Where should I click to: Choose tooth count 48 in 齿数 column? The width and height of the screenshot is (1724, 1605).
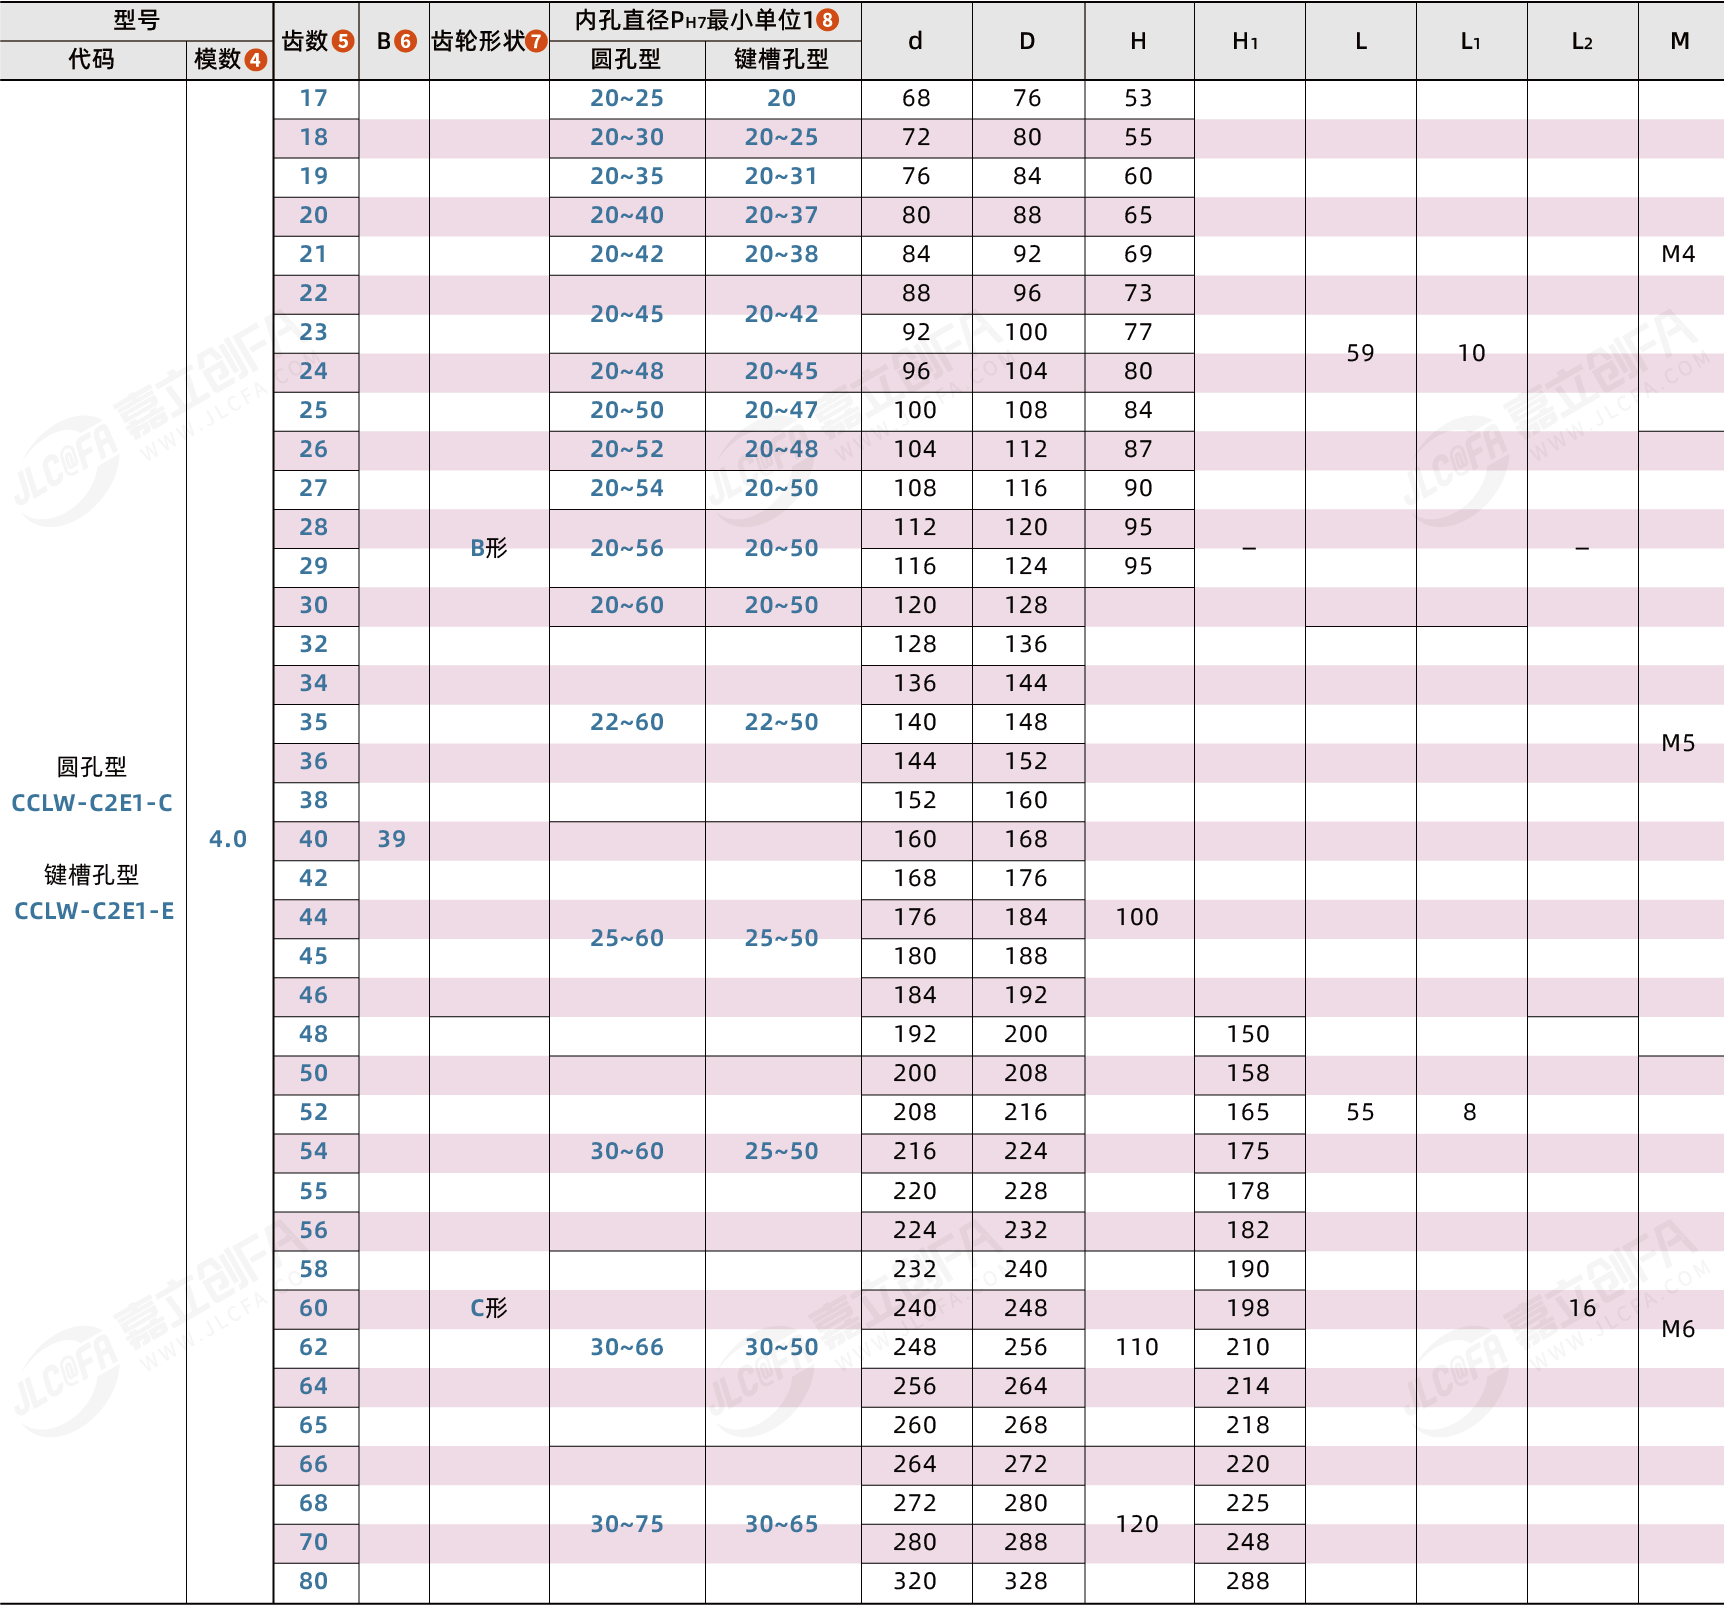coord(314,1034)
